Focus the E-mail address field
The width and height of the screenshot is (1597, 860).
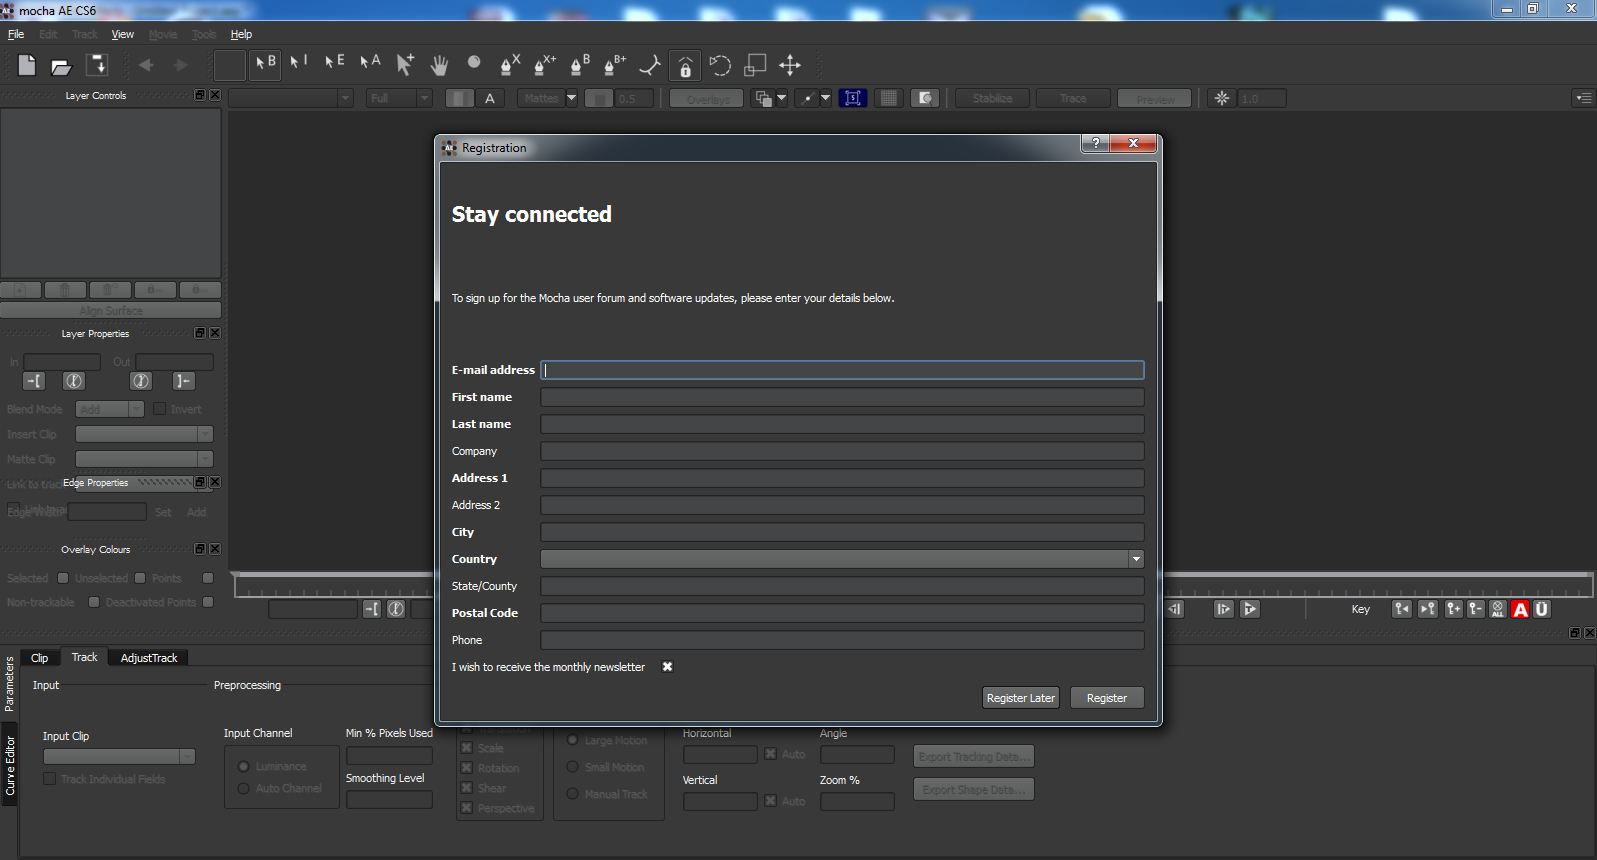tap(842, 370)
